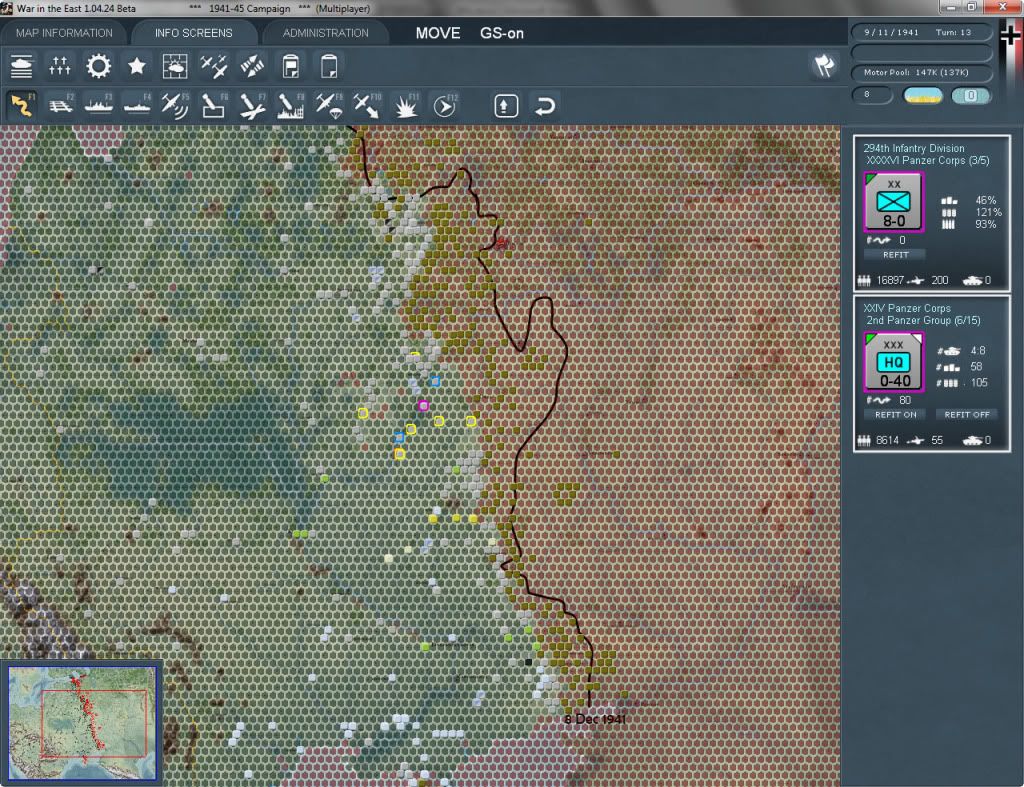
Task: Select the F10 air transfer mode
Action: pyautogui.click(x=367, y=106)
